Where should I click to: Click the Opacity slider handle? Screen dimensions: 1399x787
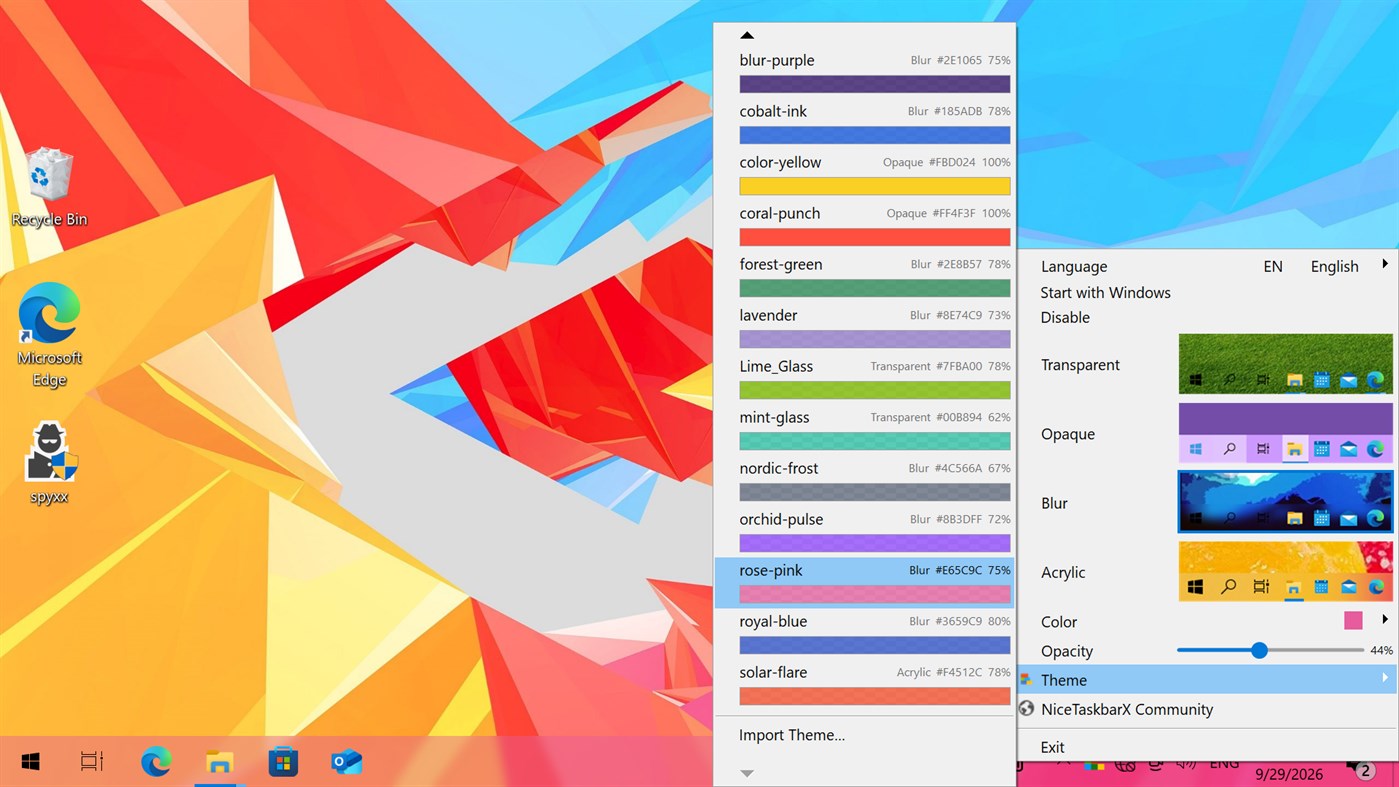[x=1259, y=650]
